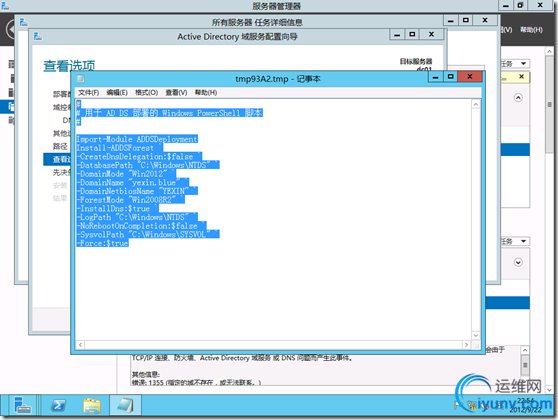Screen dimensions: 558x420
Task: Collapse upper Server Manager section chevron
Action: coord(518,98)
